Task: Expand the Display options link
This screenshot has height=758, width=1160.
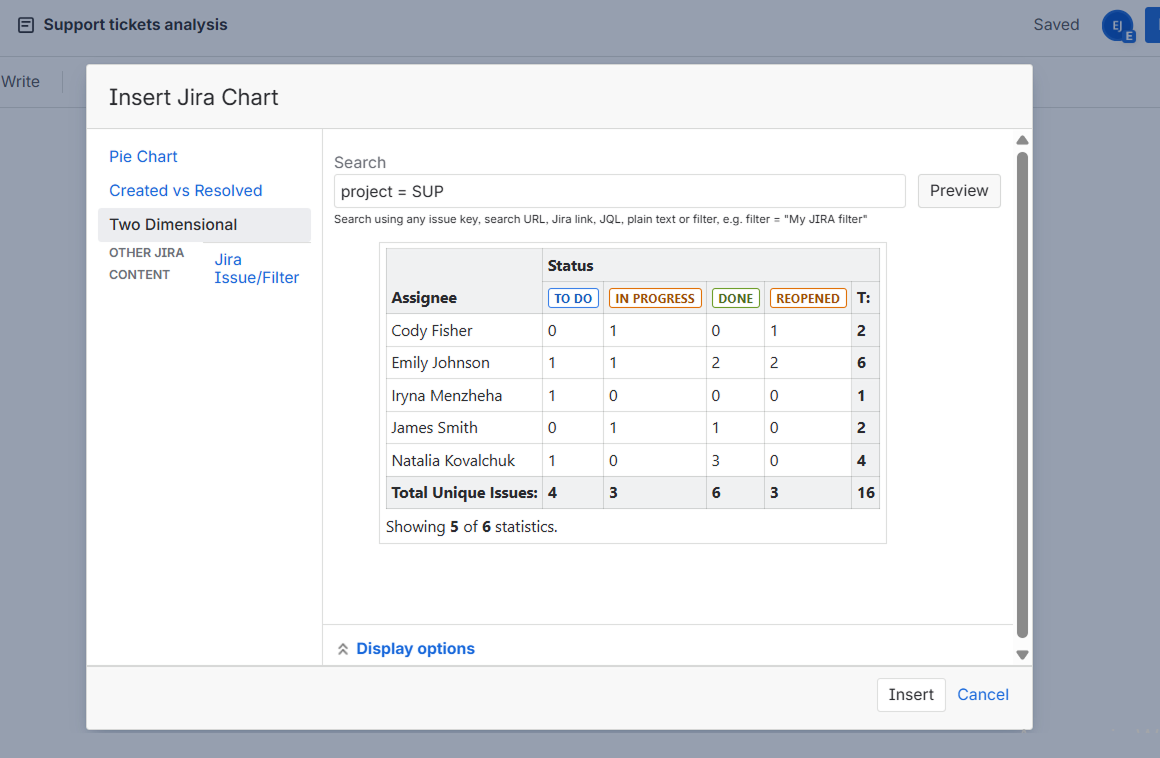Action: (x=415, y=649)
